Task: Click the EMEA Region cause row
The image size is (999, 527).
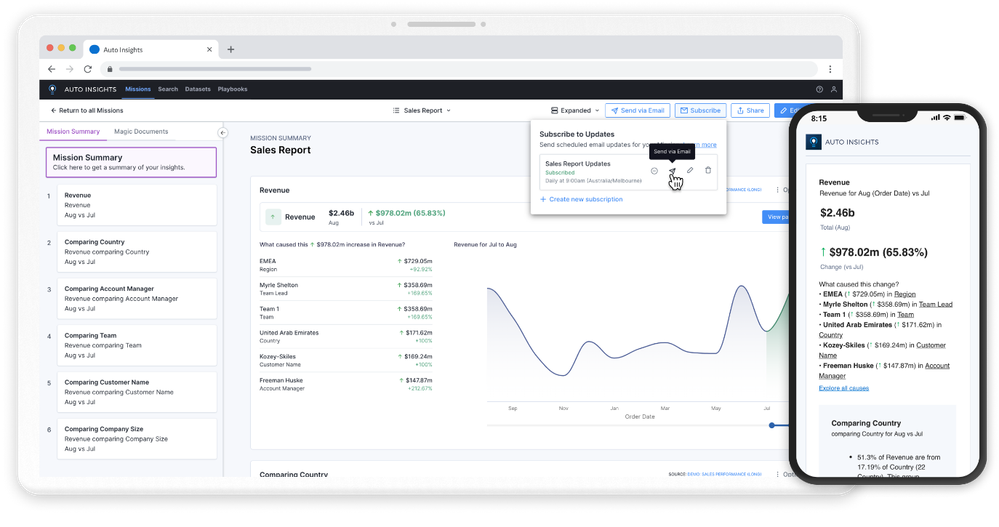Action: (346, 265)
